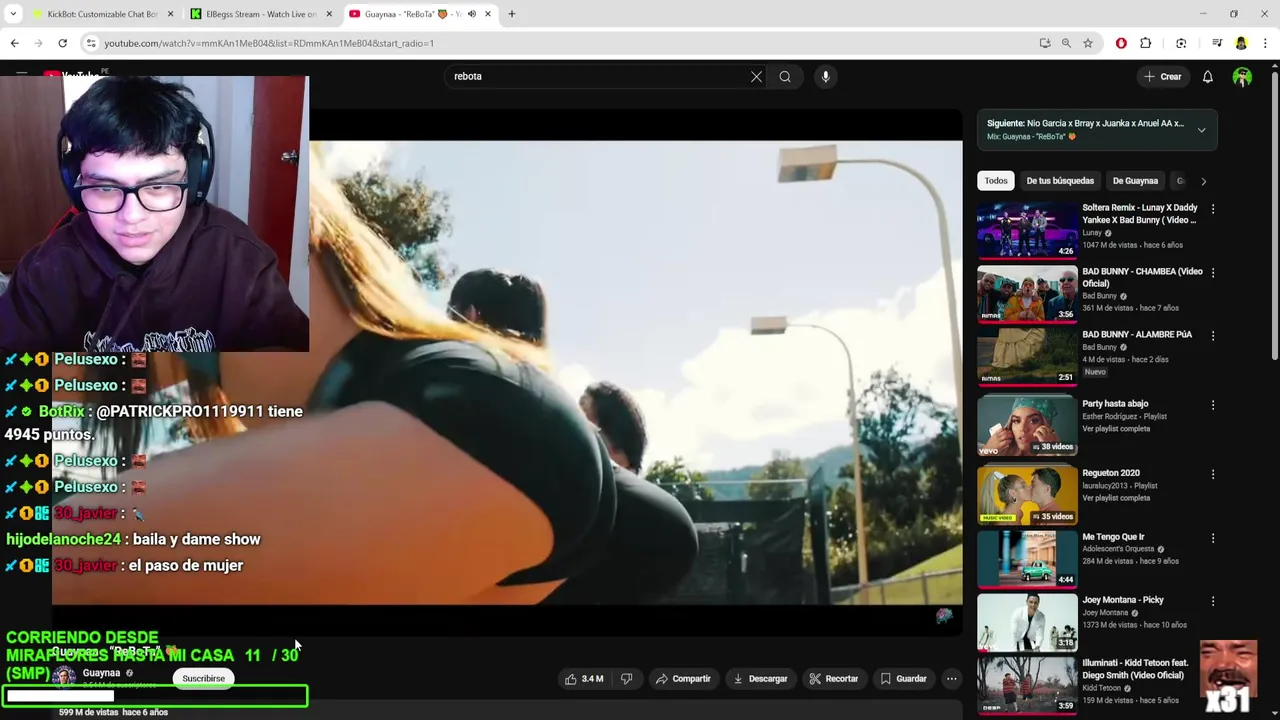Clear the search text with X
The image size is (1280, 720).
tap(756, 76)
